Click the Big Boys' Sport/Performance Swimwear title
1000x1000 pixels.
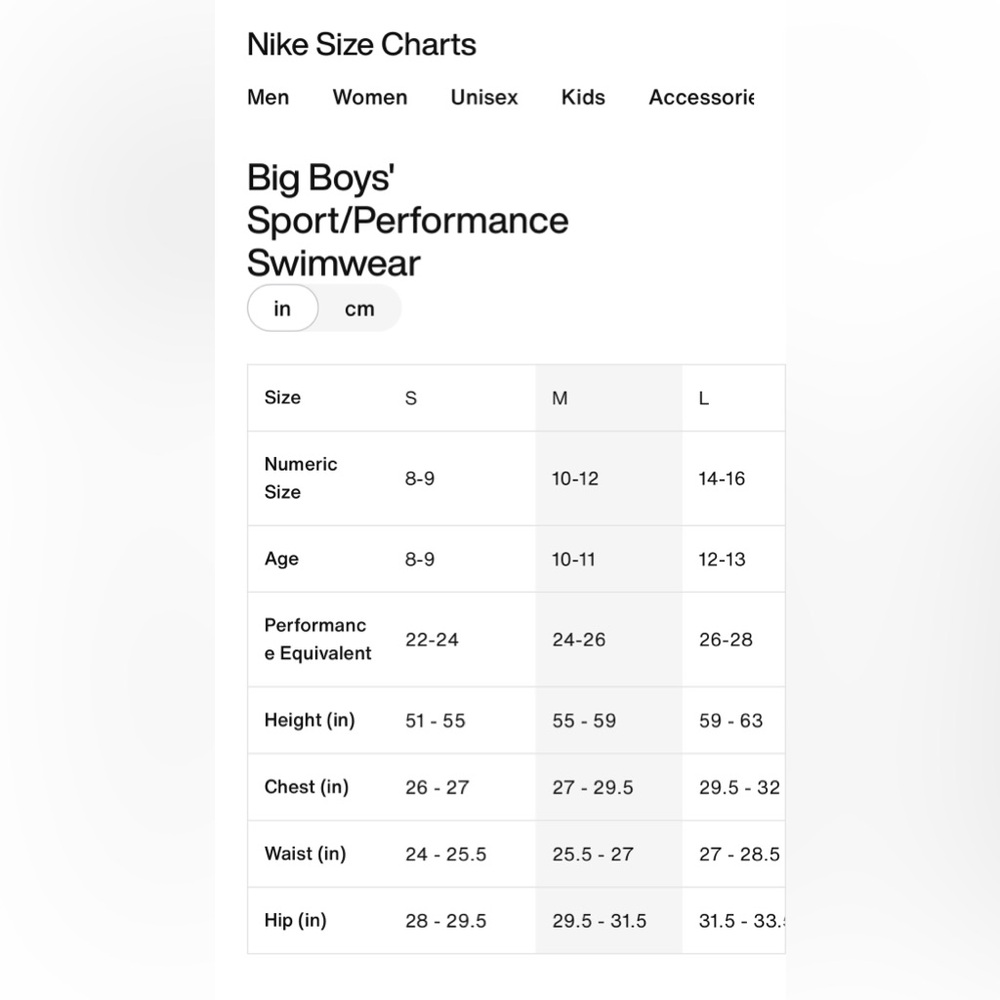tap(407, 219)
